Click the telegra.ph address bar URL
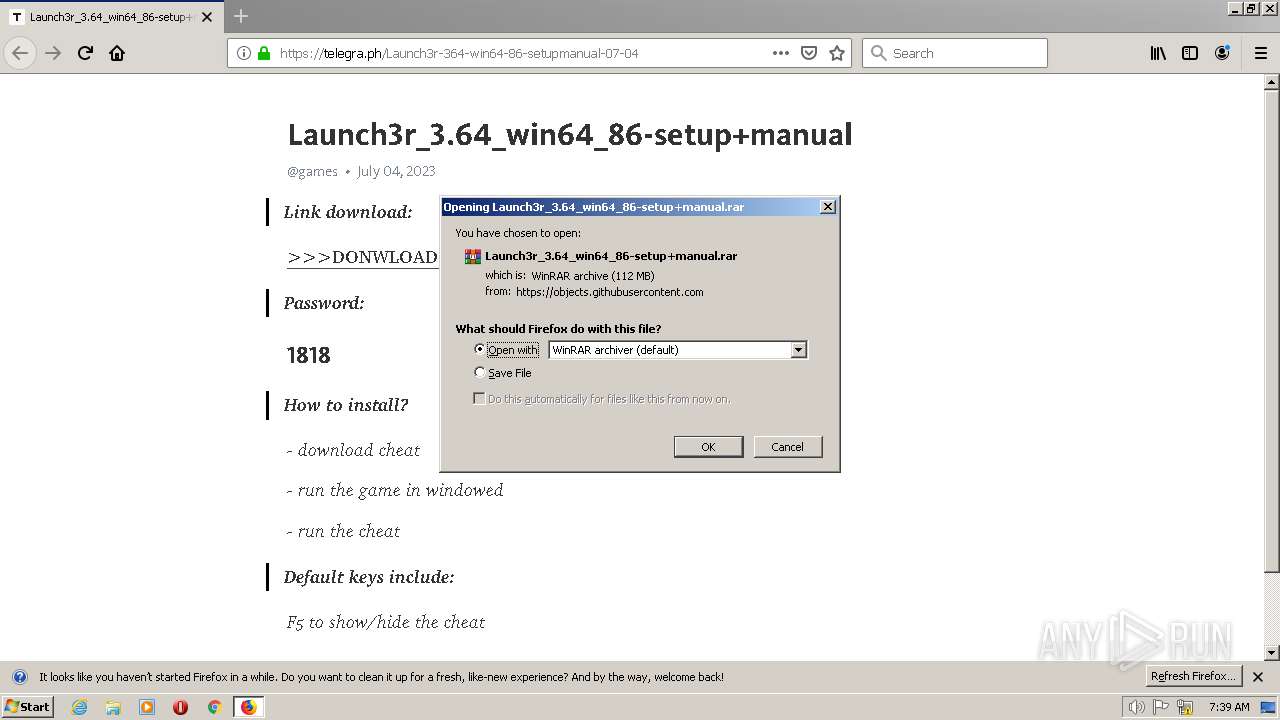The image size is (1280, 720). [459, 53]
